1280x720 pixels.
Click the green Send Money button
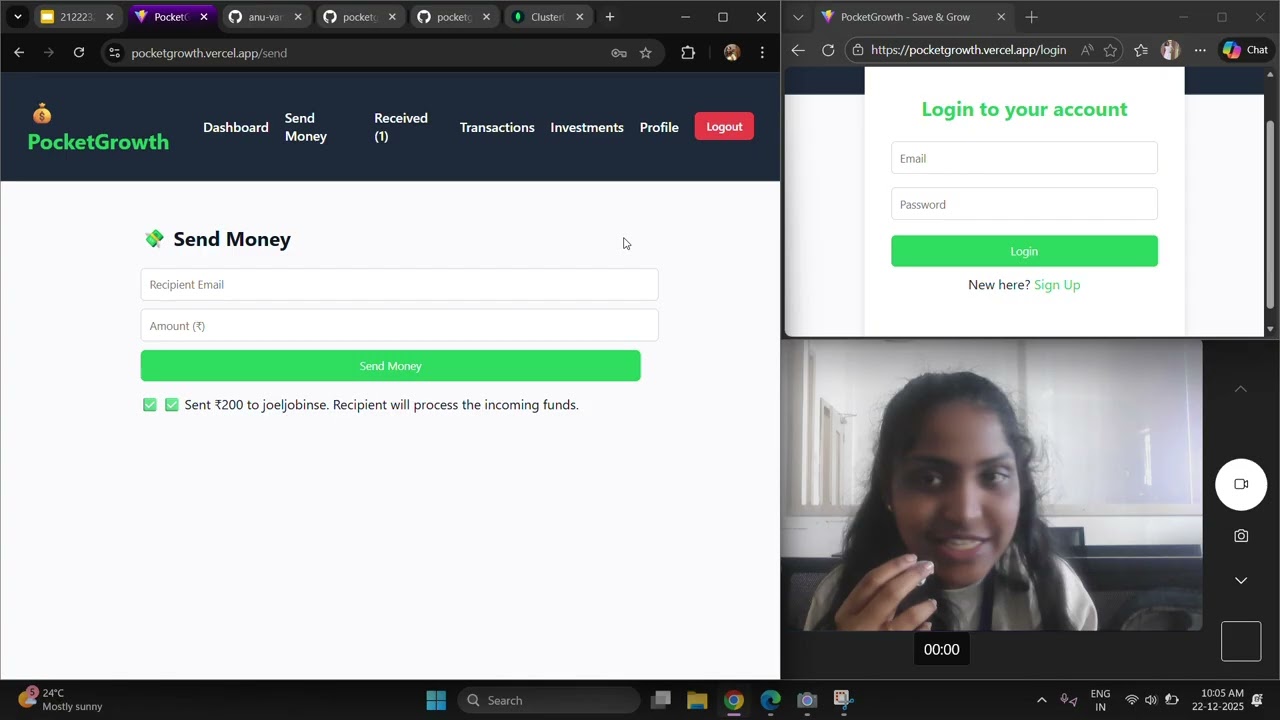click(390, 366)
